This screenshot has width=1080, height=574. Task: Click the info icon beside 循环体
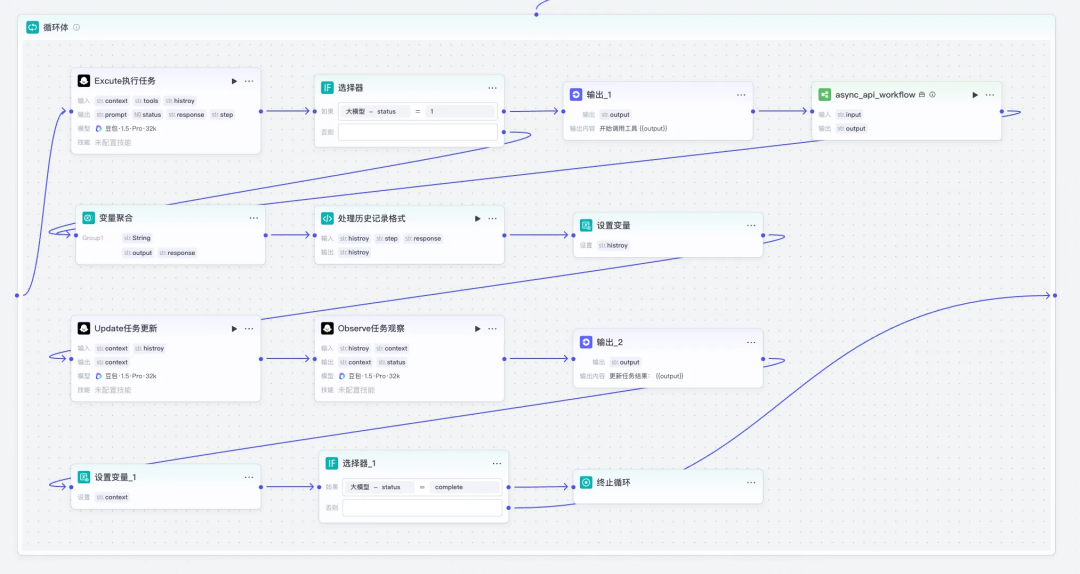tap(76, 28)
